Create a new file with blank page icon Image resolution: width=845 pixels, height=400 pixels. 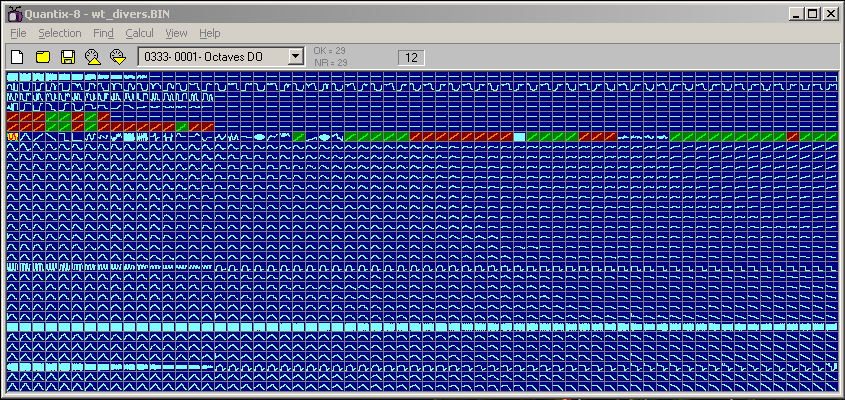(x=18, y=57)
